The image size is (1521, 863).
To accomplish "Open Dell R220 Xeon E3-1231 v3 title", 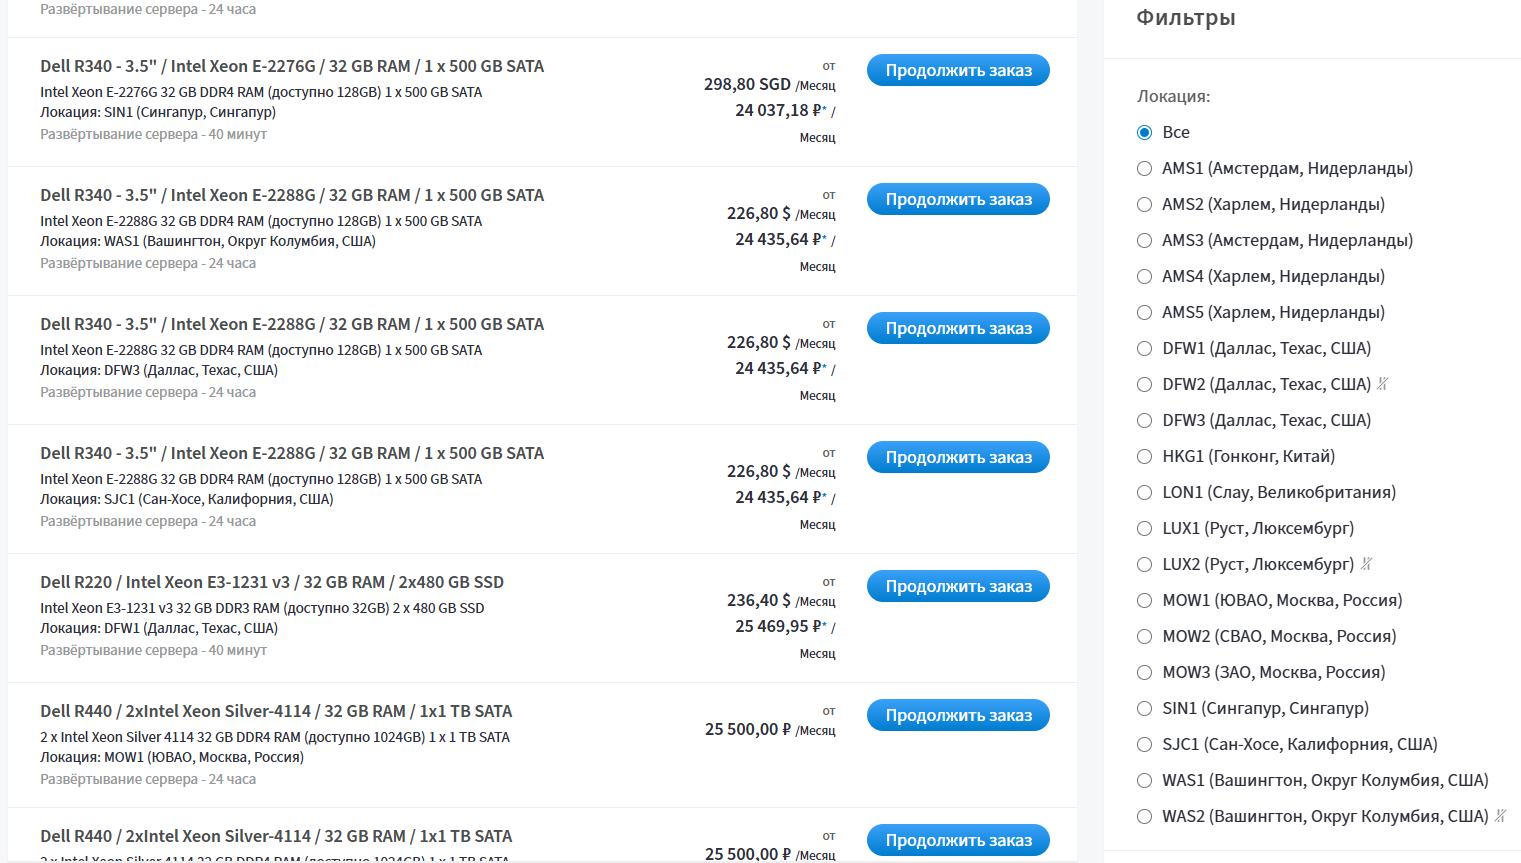I will coord(272,582).
